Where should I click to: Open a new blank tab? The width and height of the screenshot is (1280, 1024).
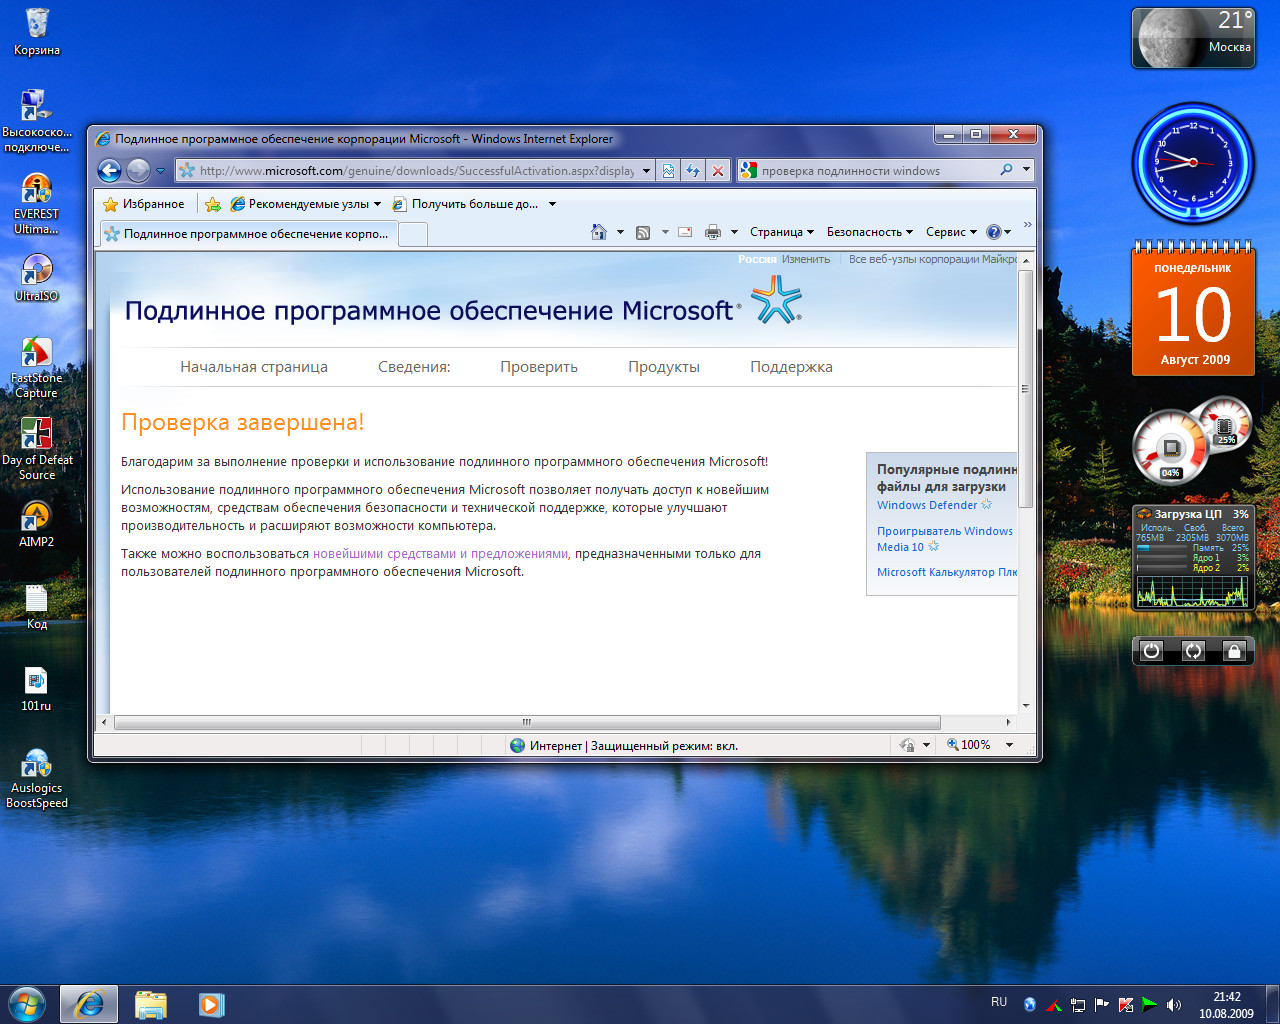point(413,234)
